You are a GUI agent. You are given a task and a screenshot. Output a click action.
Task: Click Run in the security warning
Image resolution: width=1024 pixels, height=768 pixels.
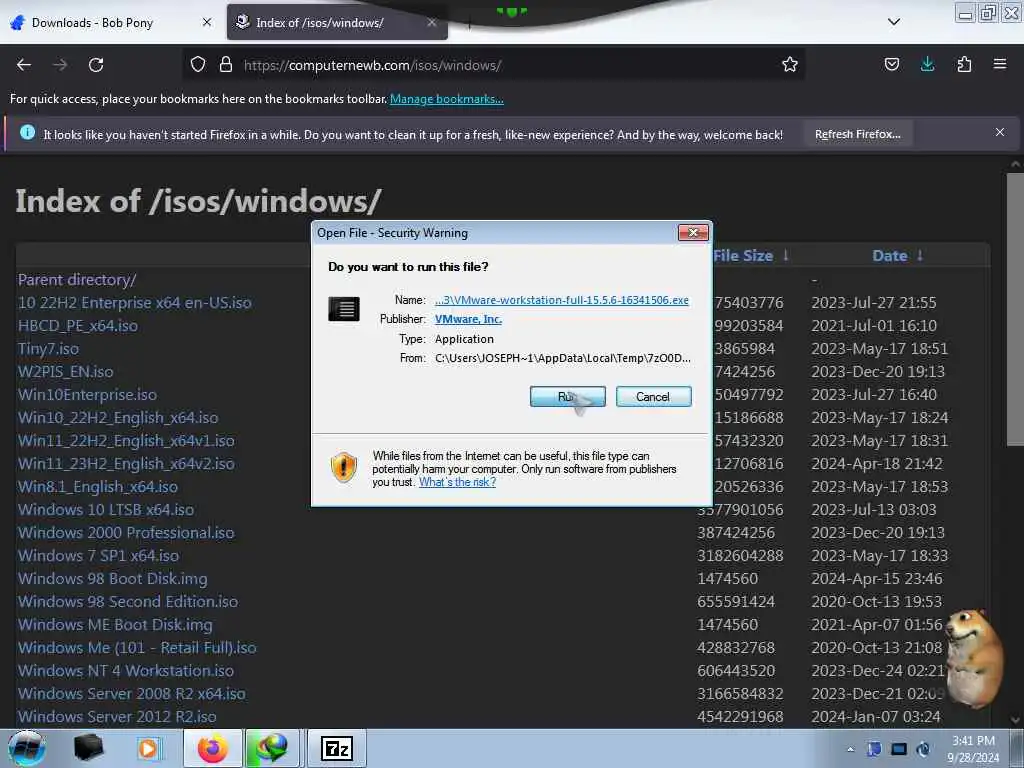(568, 396)
